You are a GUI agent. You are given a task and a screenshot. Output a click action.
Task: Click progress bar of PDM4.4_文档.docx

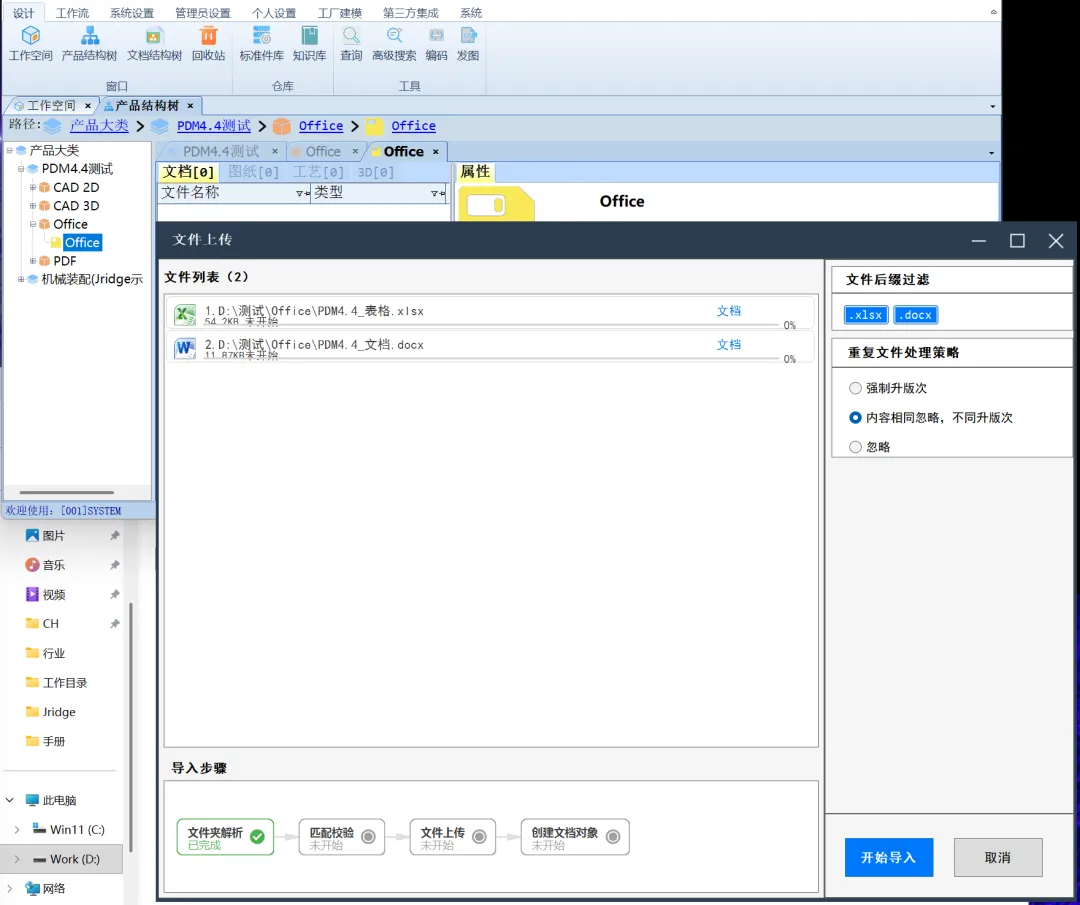coord(492,359)
